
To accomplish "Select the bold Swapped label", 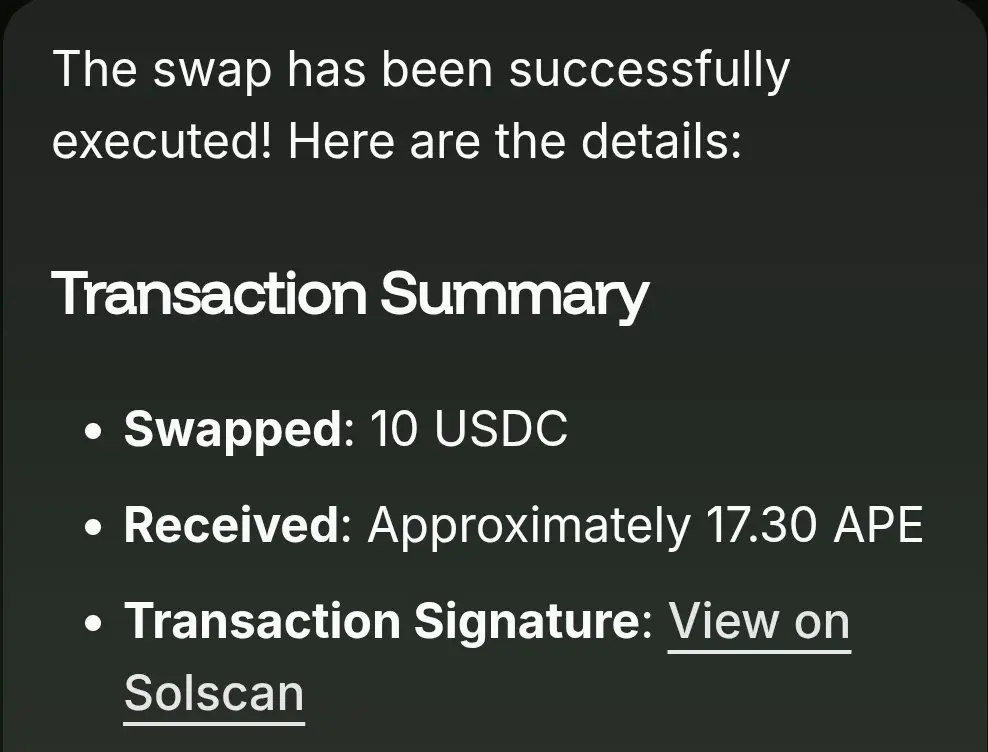I will [x=233, y=431].
